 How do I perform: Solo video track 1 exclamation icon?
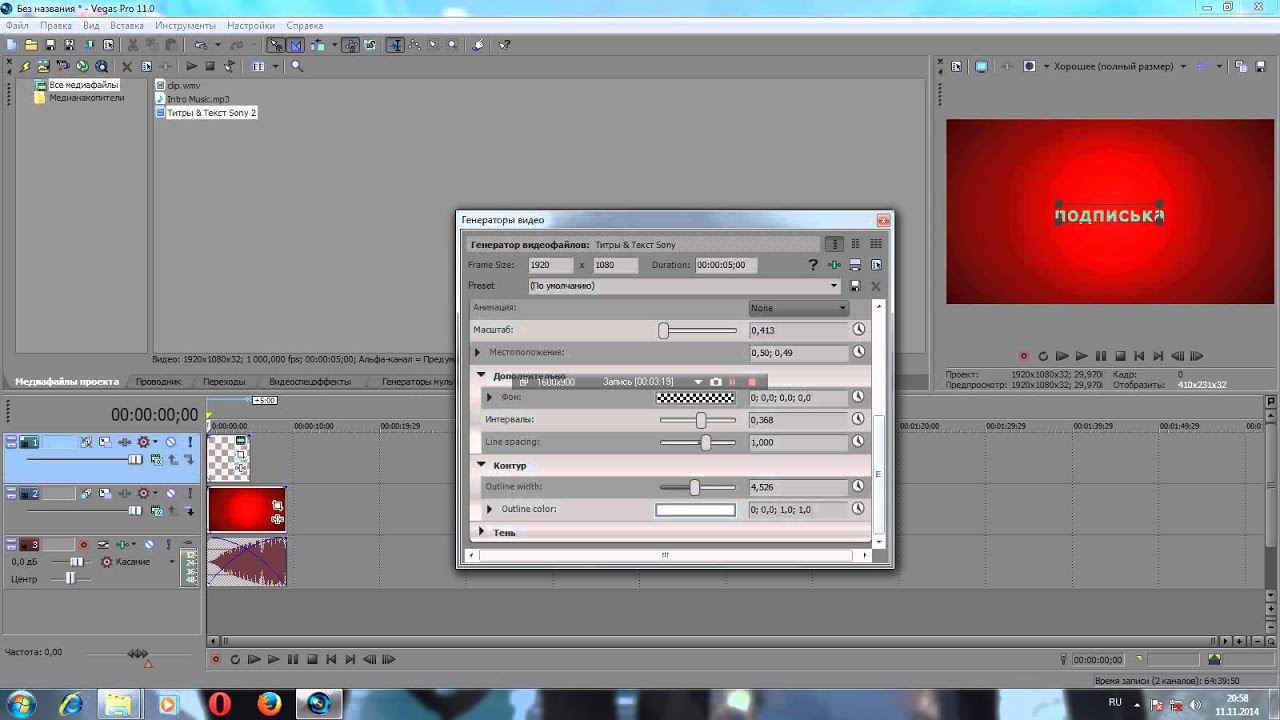coord(189,442)
